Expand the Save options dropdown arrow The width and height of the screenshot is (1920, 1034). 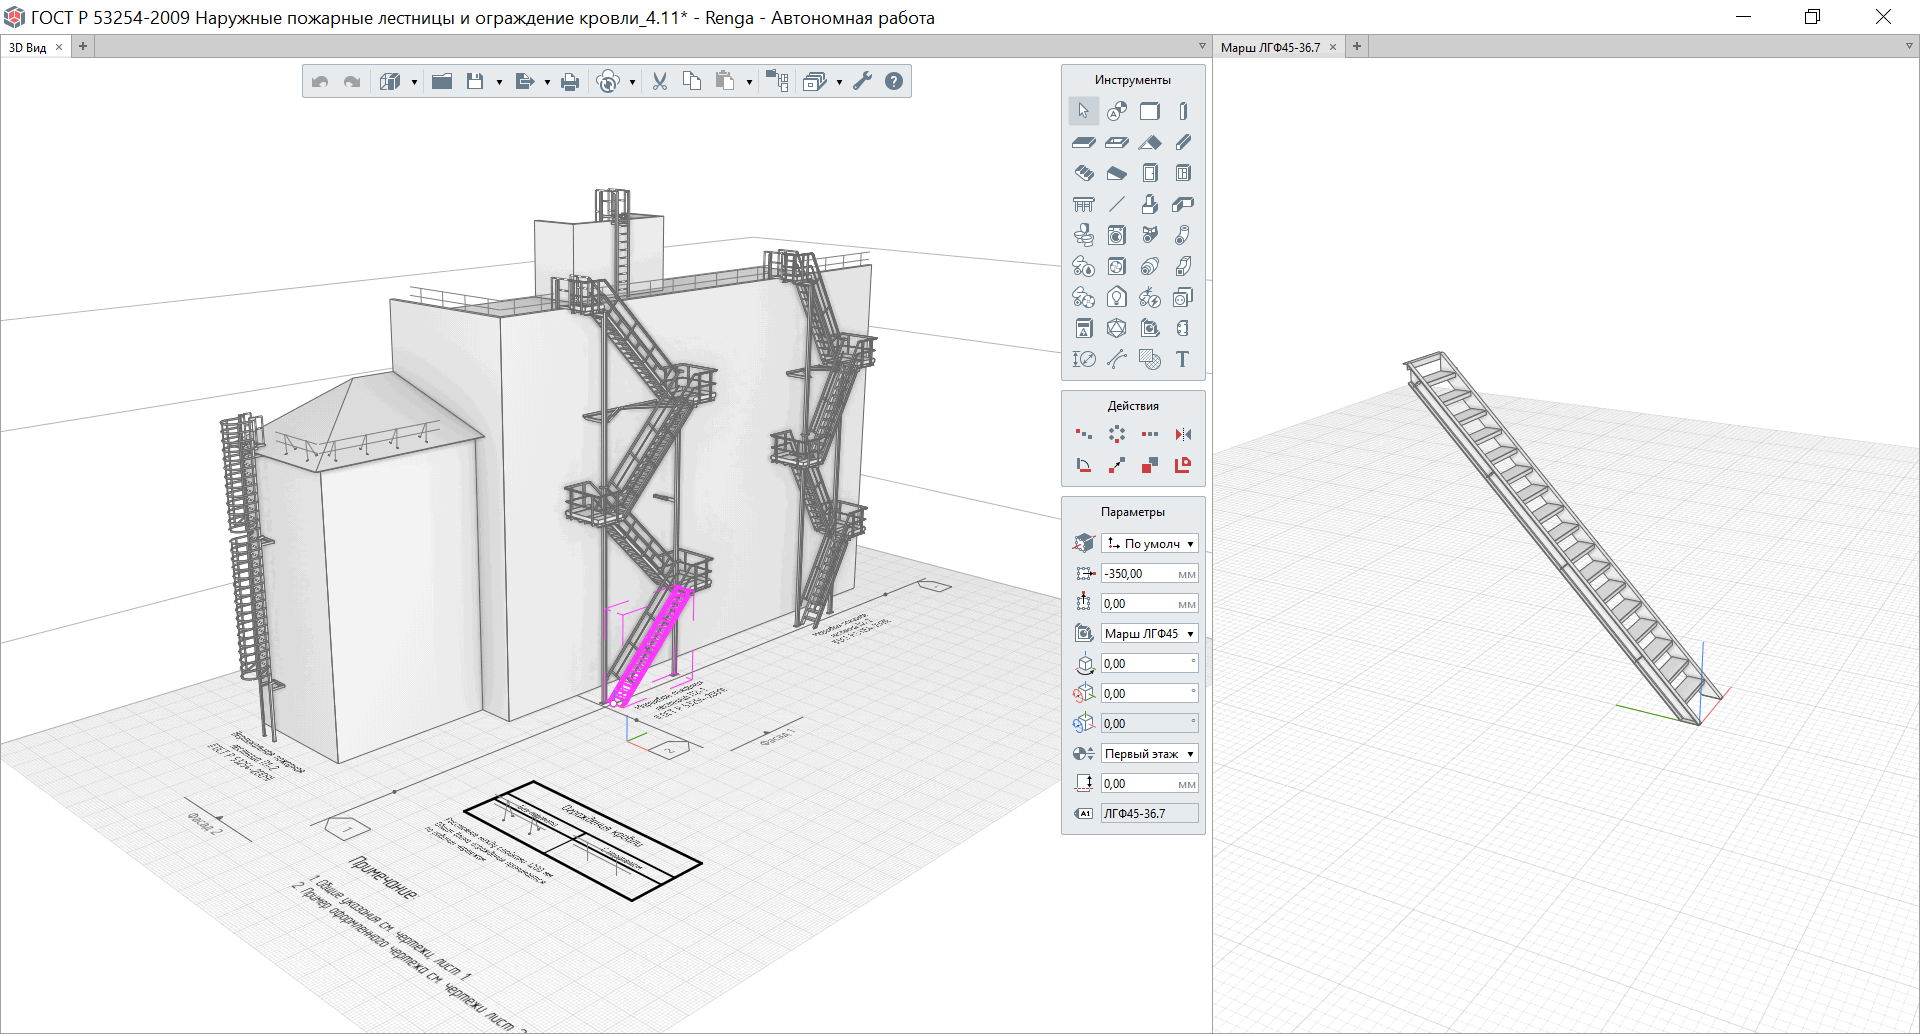(x=499, y=83)
